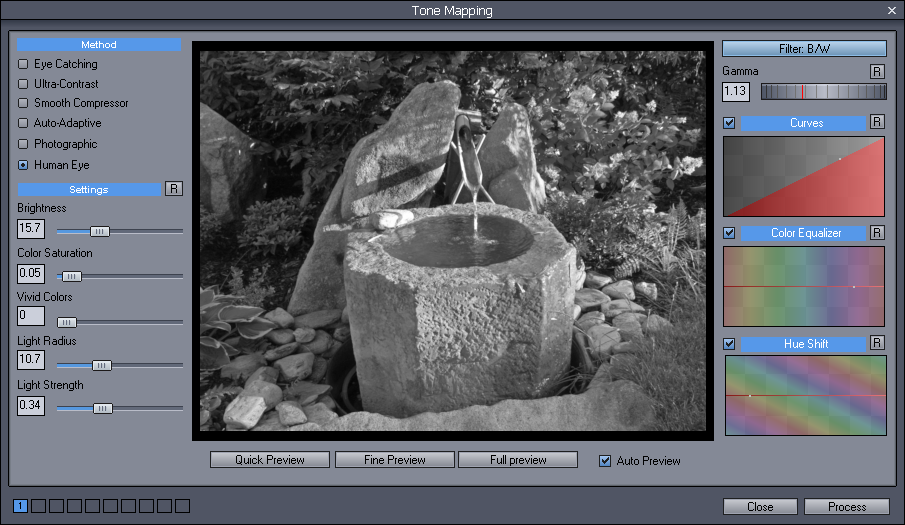This screenshot has width=905, height=525.
Task: Click the Color Equalizer section header
Action: (x=805, y=233)
